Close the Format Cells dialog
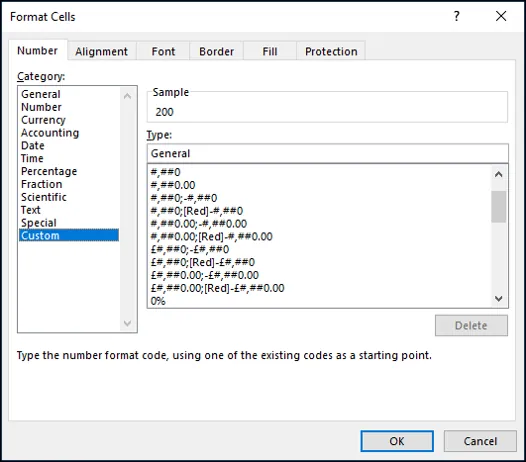The image size is (526, 462). [501, 16]
